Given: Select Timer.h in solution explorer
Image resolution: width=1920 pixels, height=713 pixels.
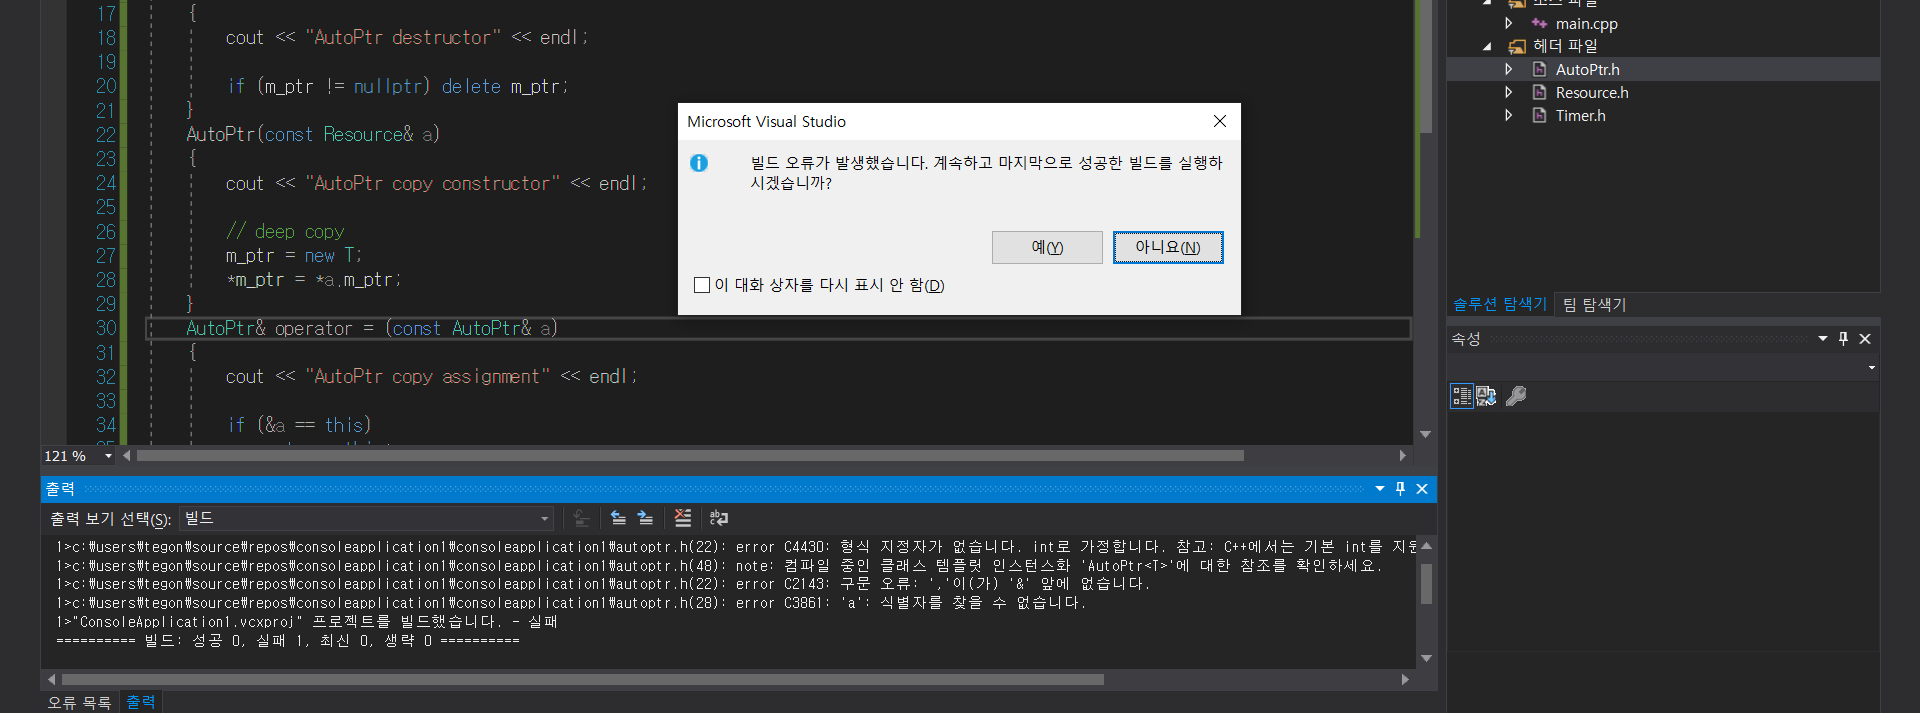Looking at the screenshot, I should point(1580,115).
